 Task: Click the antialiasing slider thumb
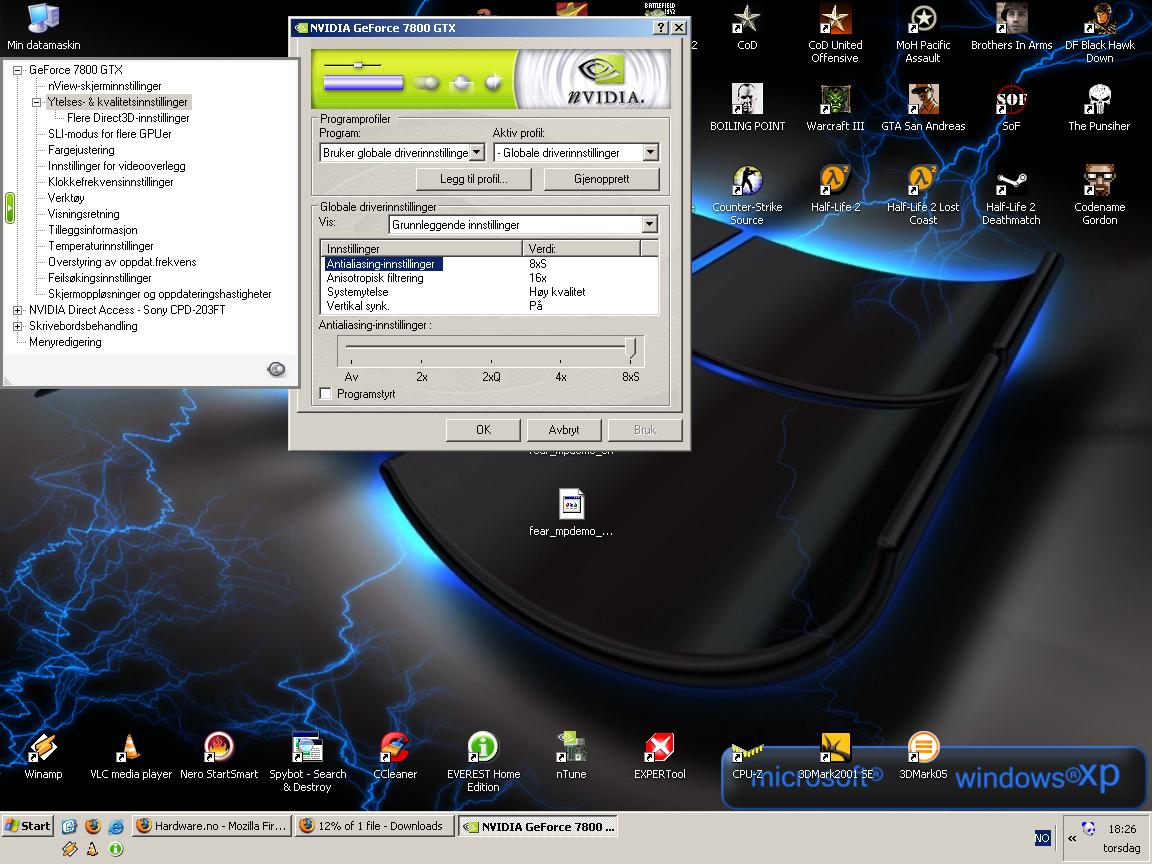click(630, 348)
